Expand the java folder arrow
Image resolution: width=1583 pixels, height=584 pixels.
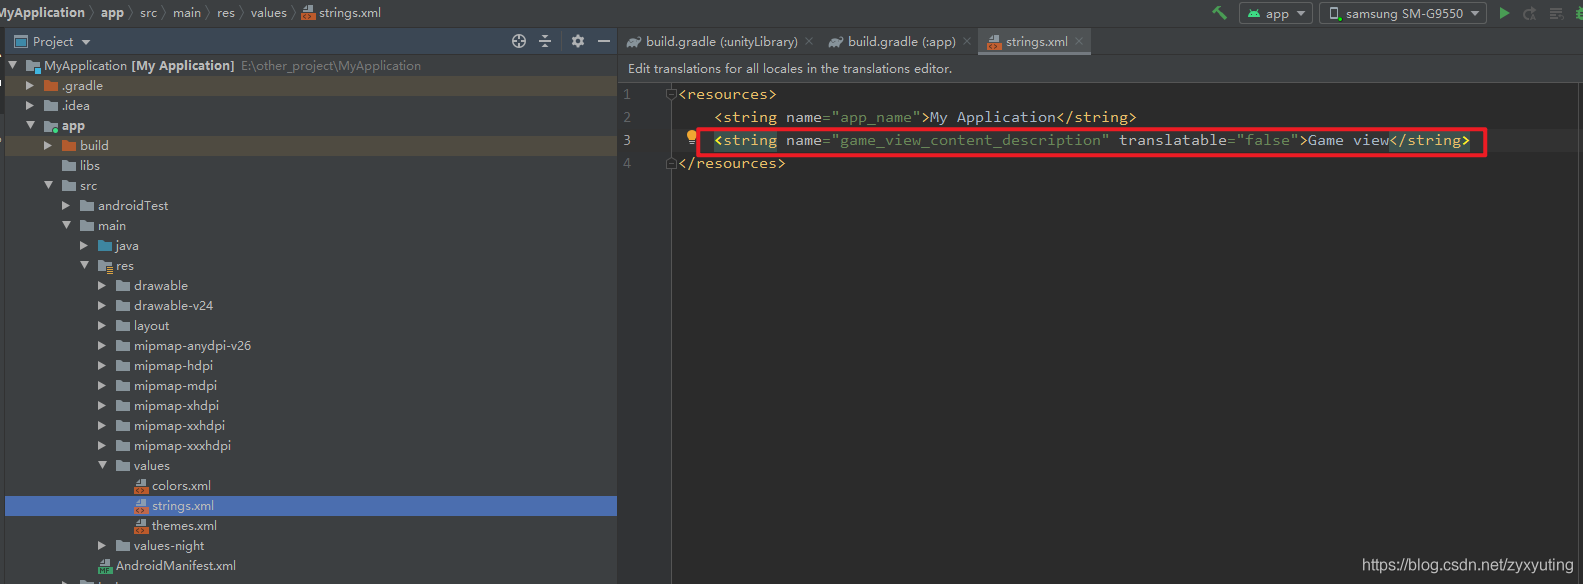tap(84, 245)
